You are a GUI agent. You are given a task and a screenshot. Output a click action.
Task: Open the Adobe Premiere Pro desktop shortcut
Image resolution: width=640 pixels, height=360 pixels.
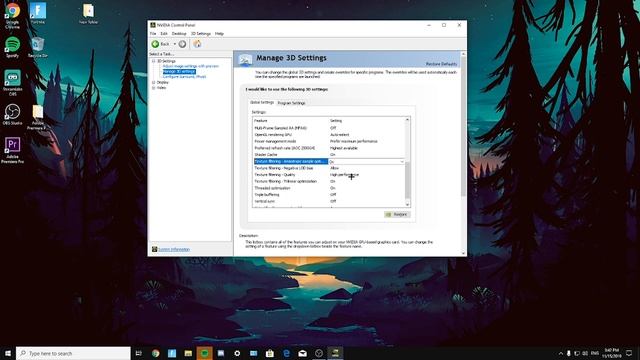click(x=12, y=150)
